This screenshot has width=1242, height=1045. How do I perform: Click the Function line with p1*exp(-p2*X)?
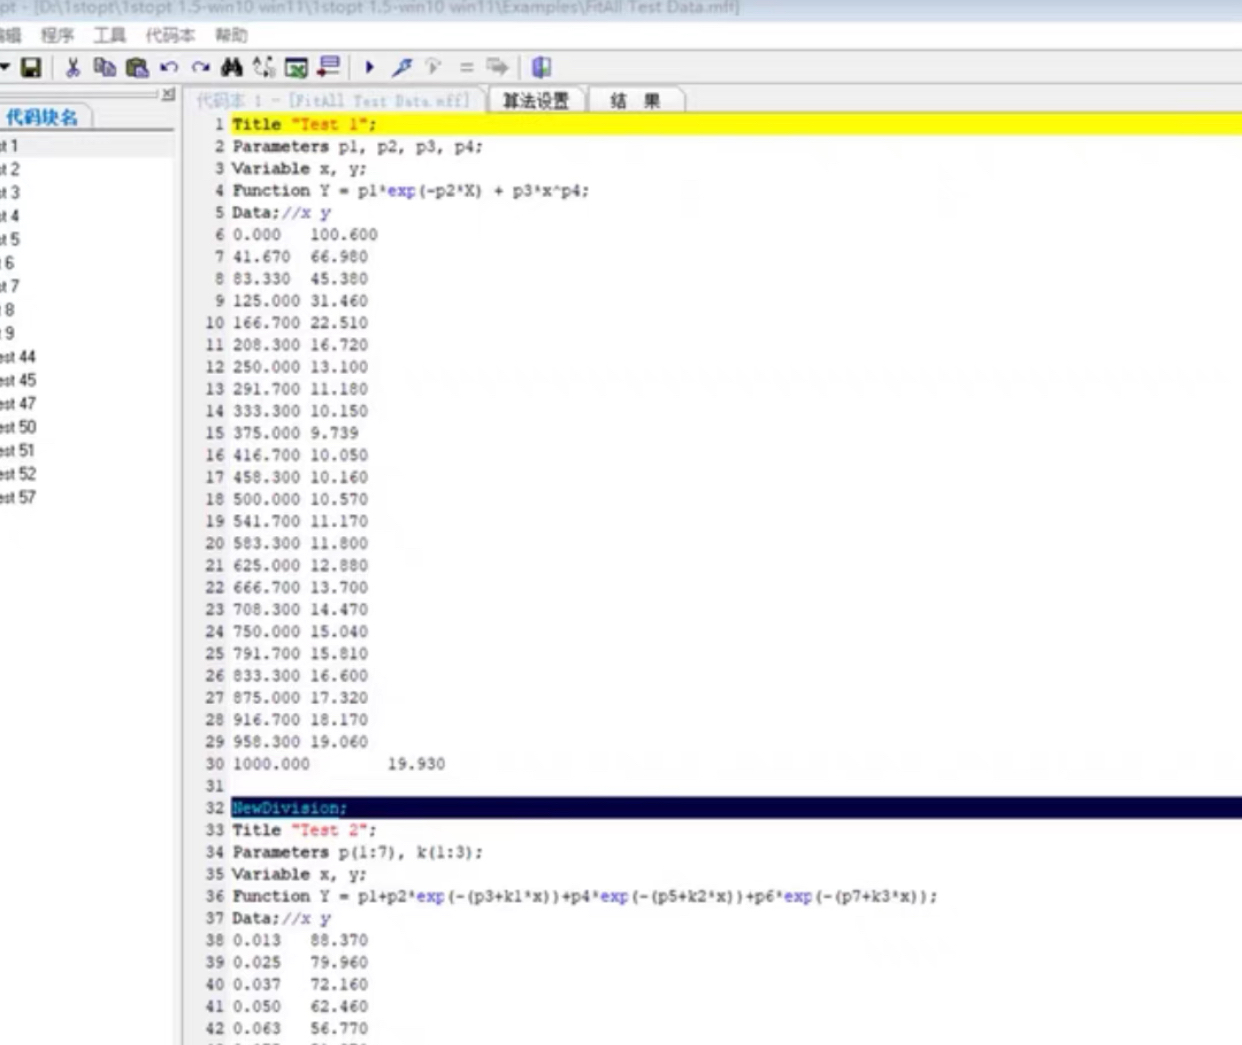(410, 190)
